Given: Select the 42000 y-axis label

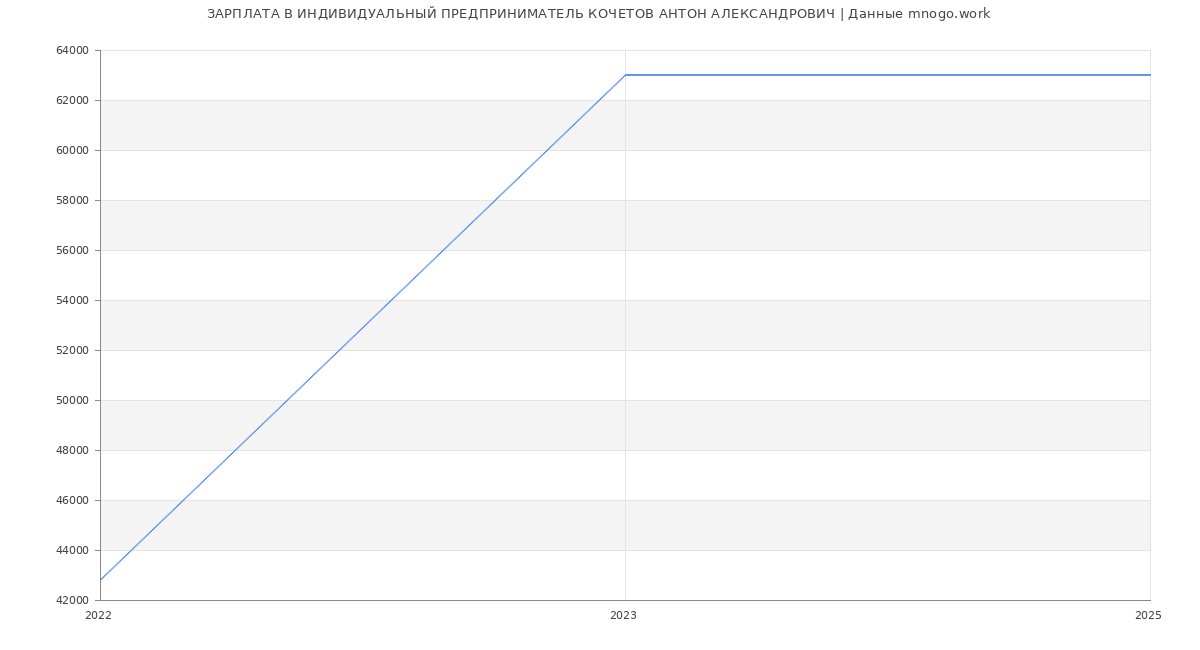Looking at the screenshot, I should 74,601.
